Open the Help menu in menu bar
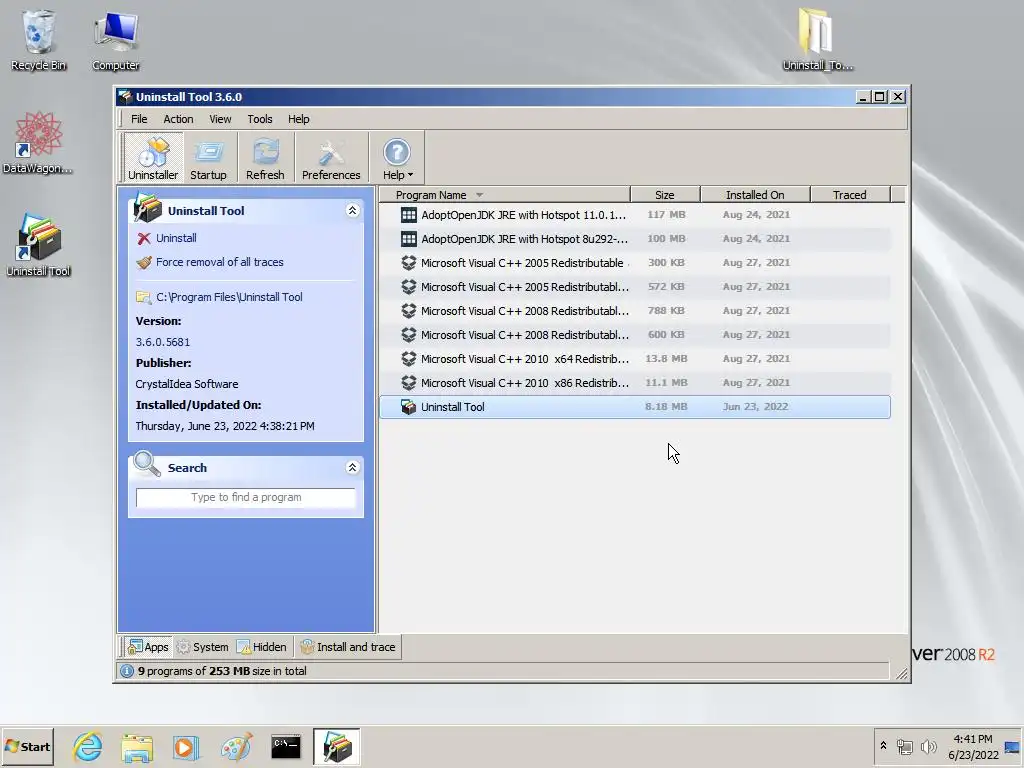This screenshot has height=768, width=1024. (298, 119)
